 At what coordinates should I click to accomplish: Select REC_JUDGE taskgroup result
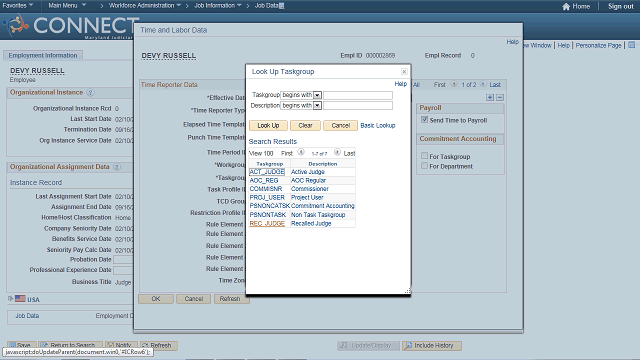coord(267,224)
